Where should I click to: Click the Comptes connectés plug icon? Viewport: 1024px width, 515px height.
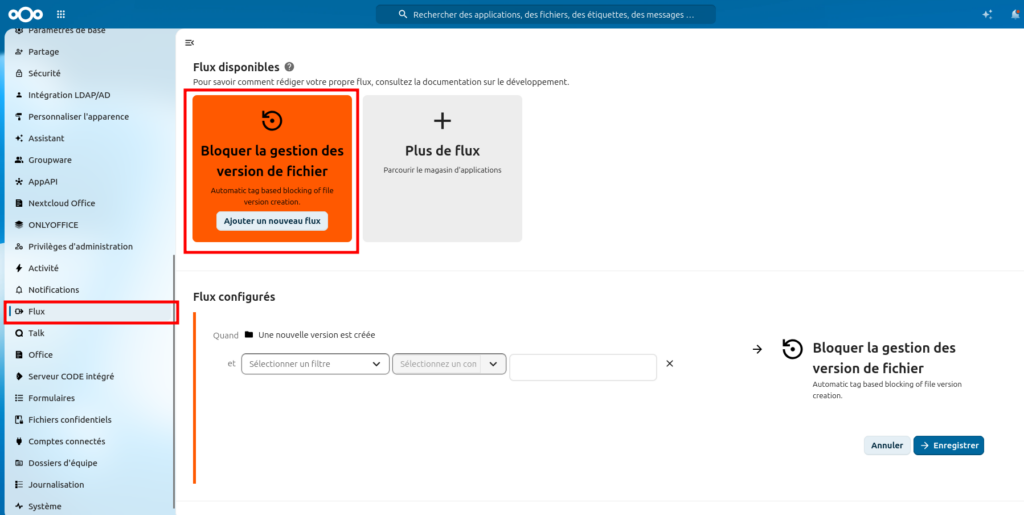(19, 441)
